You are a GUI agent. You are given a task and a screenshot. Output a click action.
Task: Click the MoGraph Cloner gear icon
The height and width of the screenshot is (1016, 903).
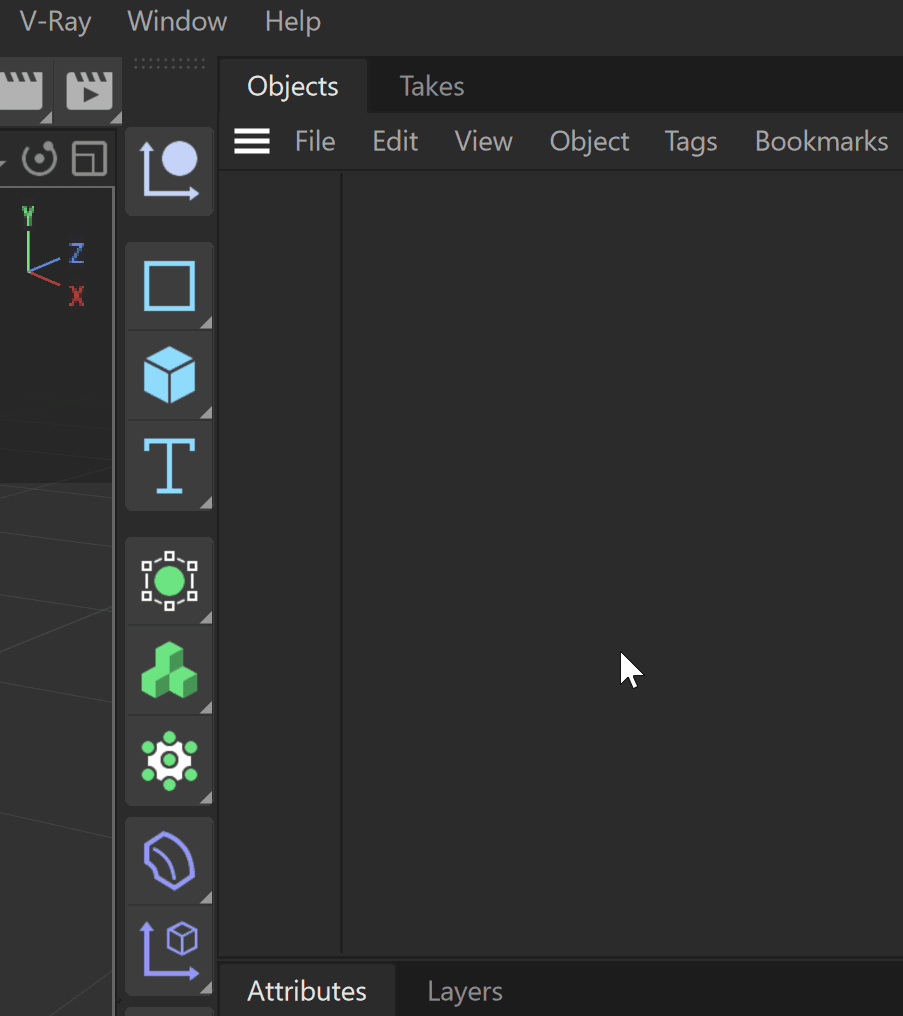point(169,761)
